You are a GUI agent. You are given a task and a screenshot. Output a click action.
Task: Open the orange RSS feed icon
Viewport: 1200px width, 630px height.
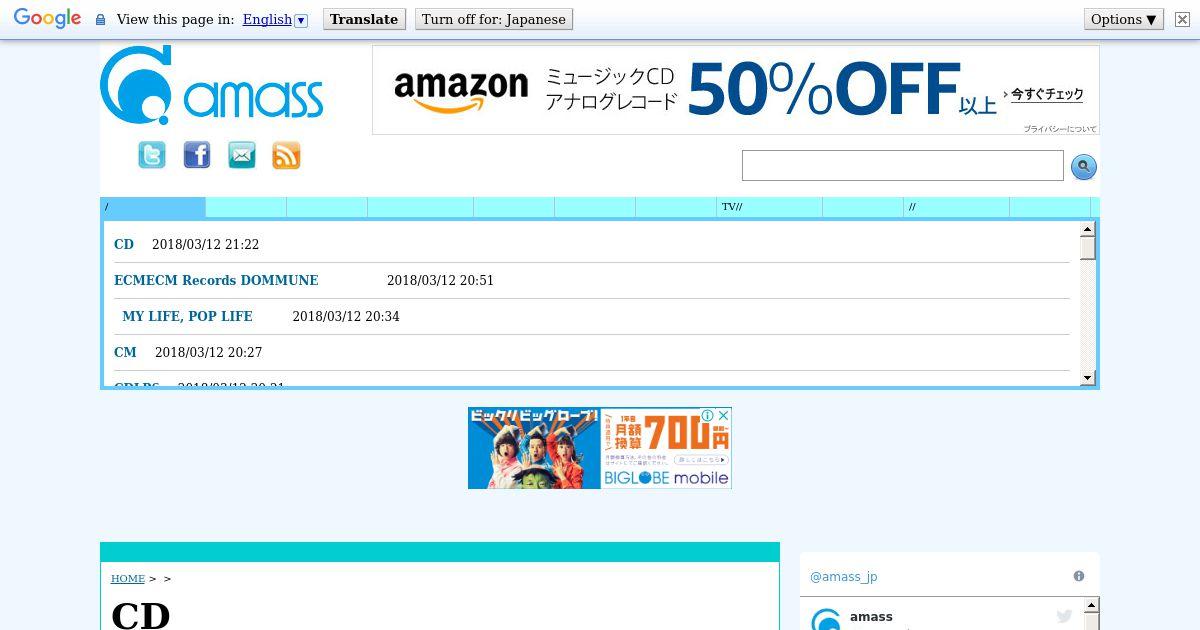pos(286,155)
